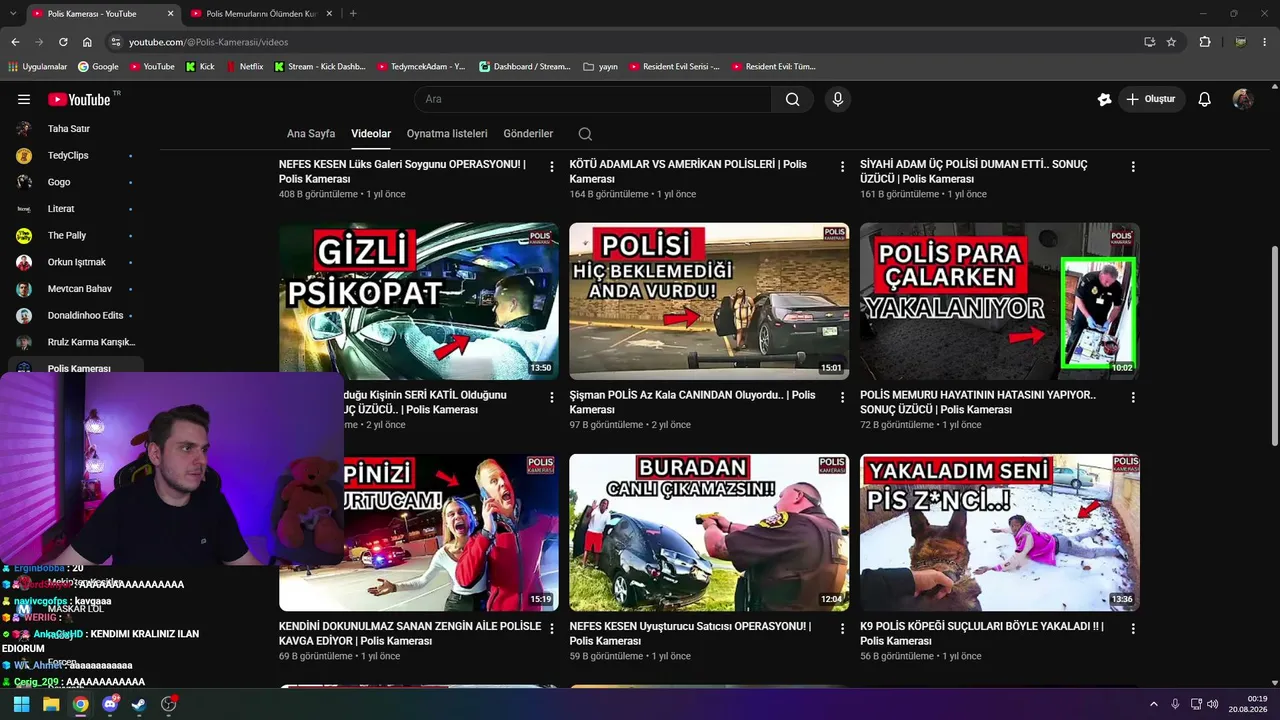This screenshot has width=1280, height=720.
Task: Select the Videolar channel tab
Action: (x=371, y=134)
